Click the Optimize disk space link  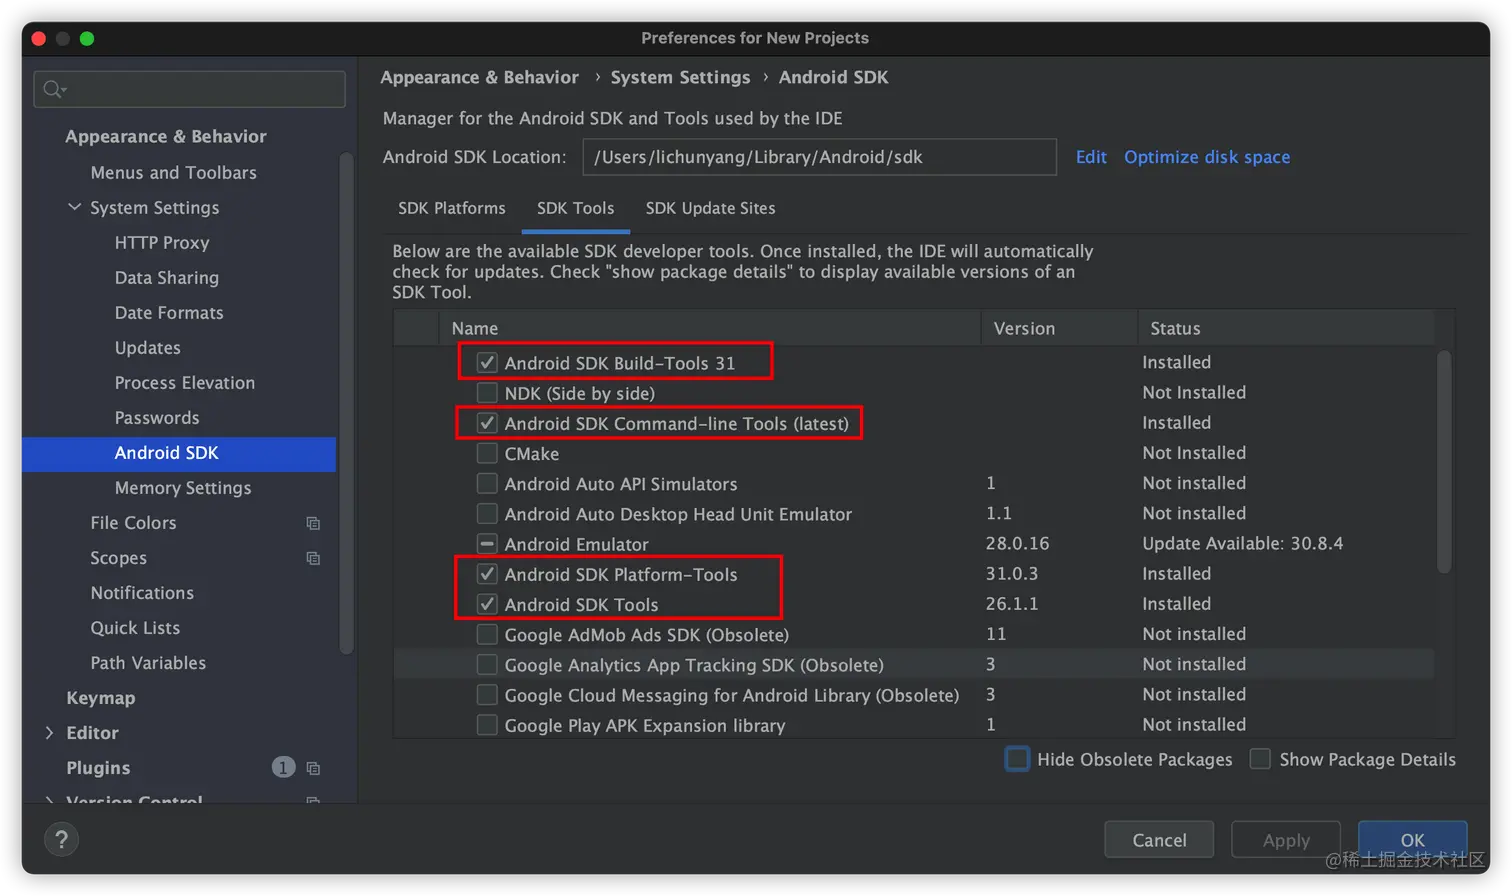[x=1207, y=157]
